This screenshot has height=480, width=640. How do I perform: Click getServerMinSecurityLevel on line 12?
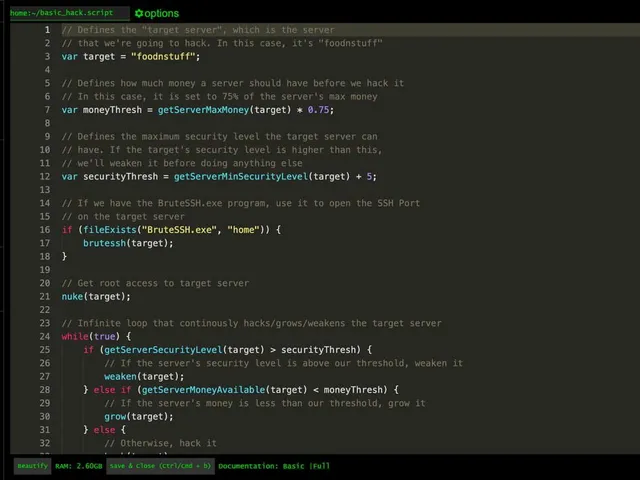point(241,176)
